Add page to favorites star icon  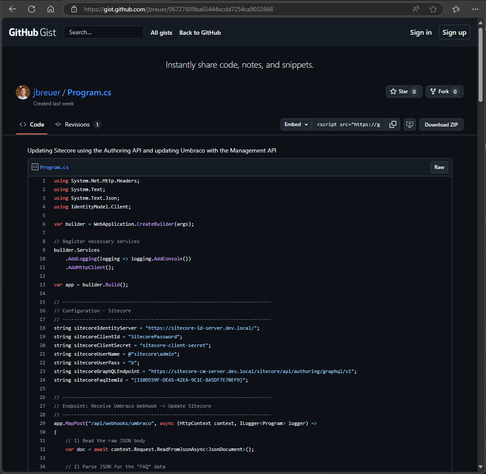433,9
